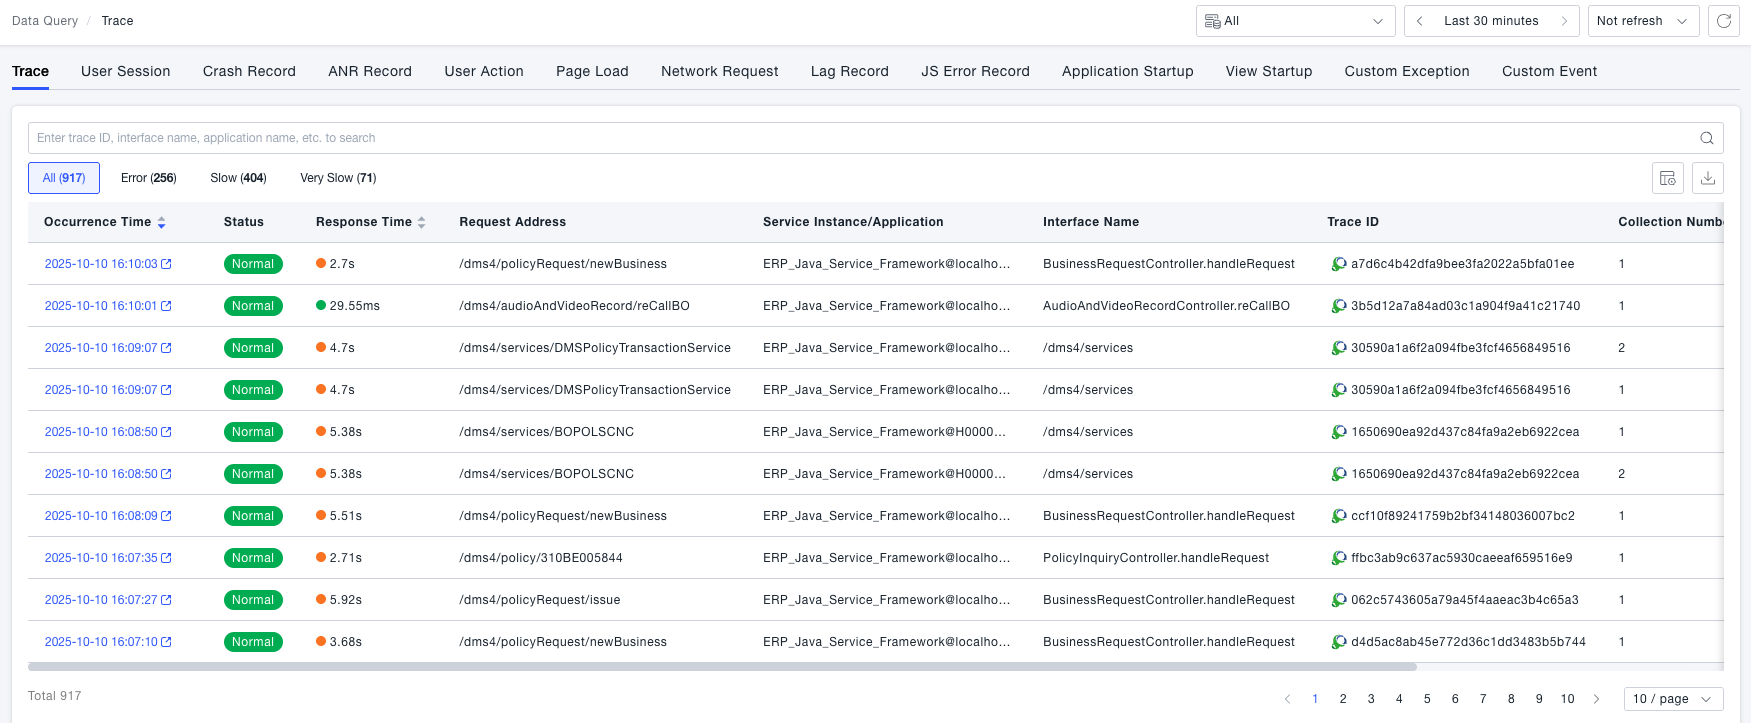This screenshot has height=723, width=1751.
Task: Open trace at 2025-10-10 16:08:09
Action: 101,516
